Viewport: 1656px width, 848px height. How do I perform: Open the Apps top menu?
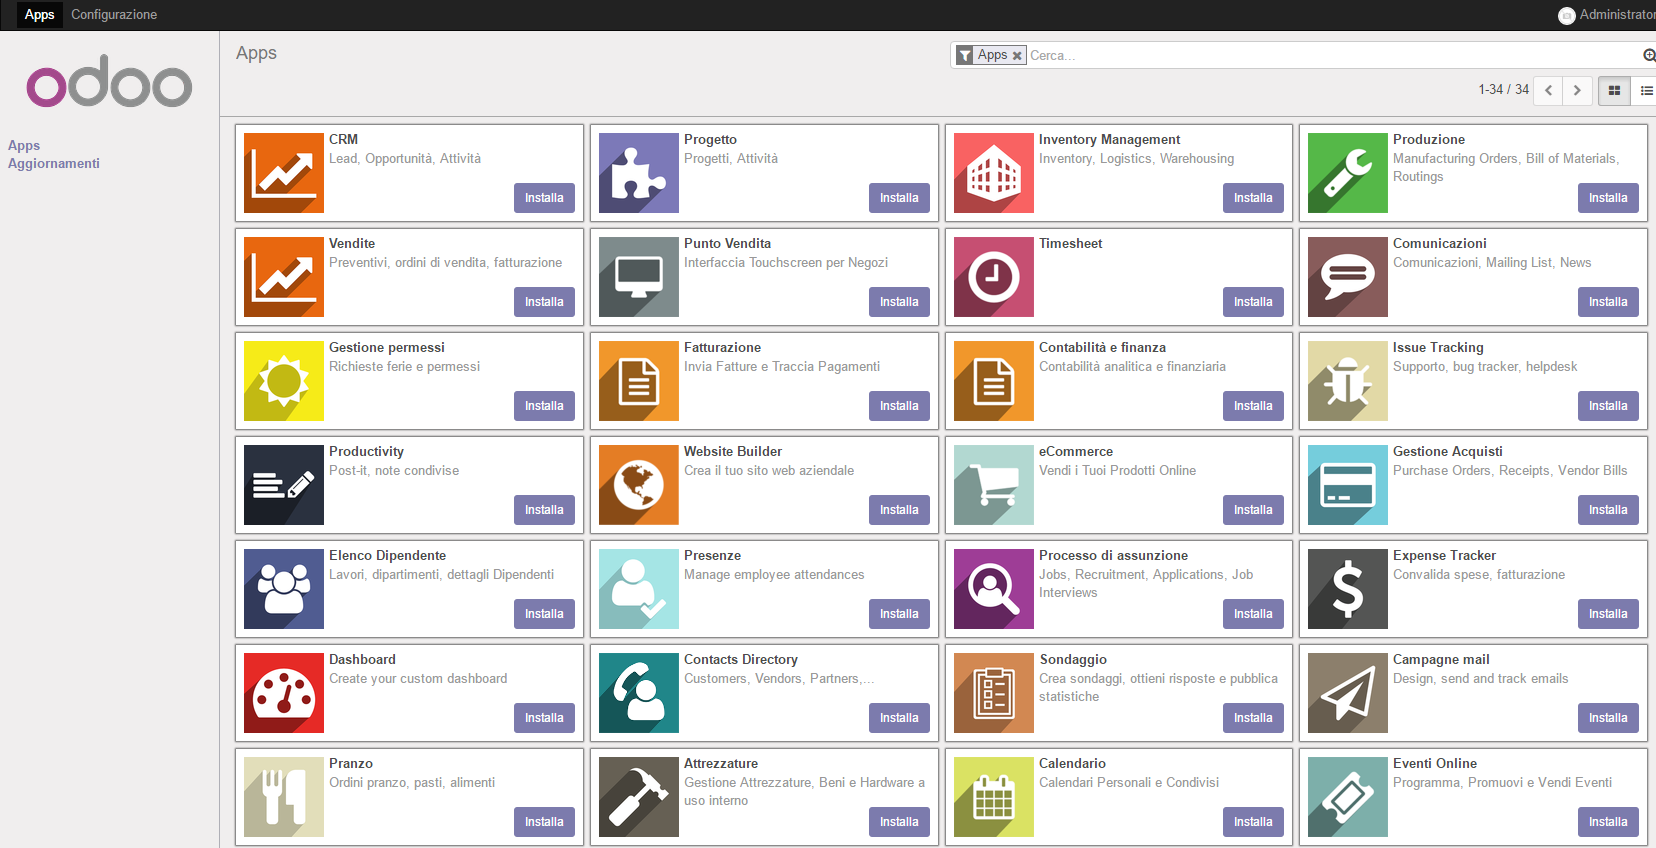click(40, 15)
